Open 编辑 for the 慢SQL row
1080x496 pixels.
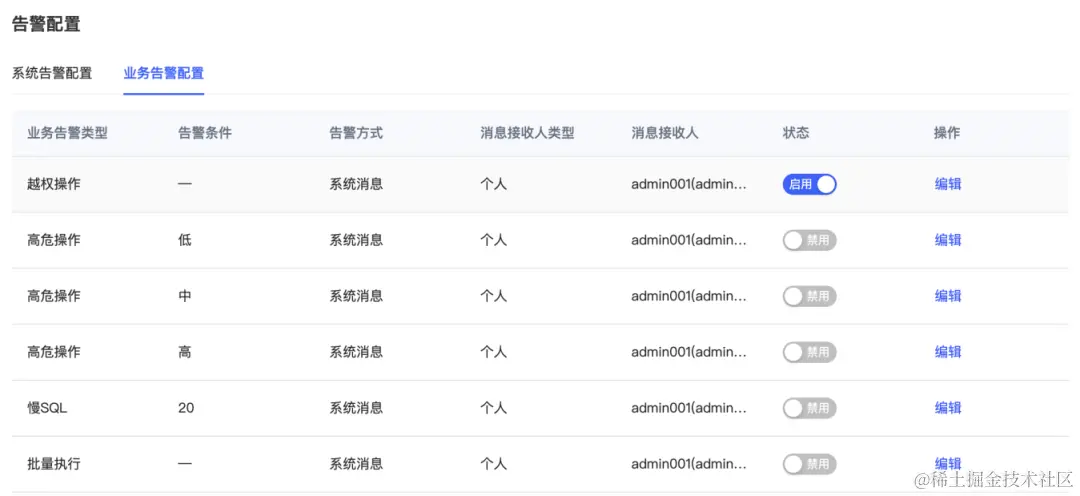point(948,408)
